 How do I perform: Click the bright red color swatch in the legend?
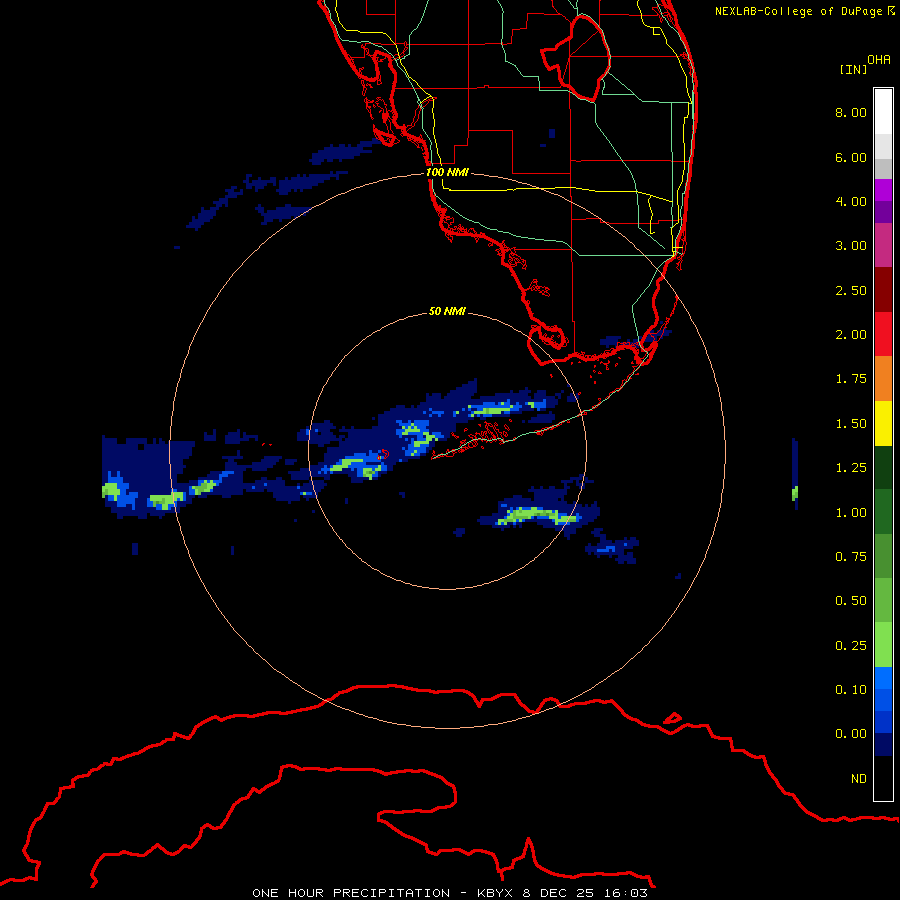tap(883, 334)
